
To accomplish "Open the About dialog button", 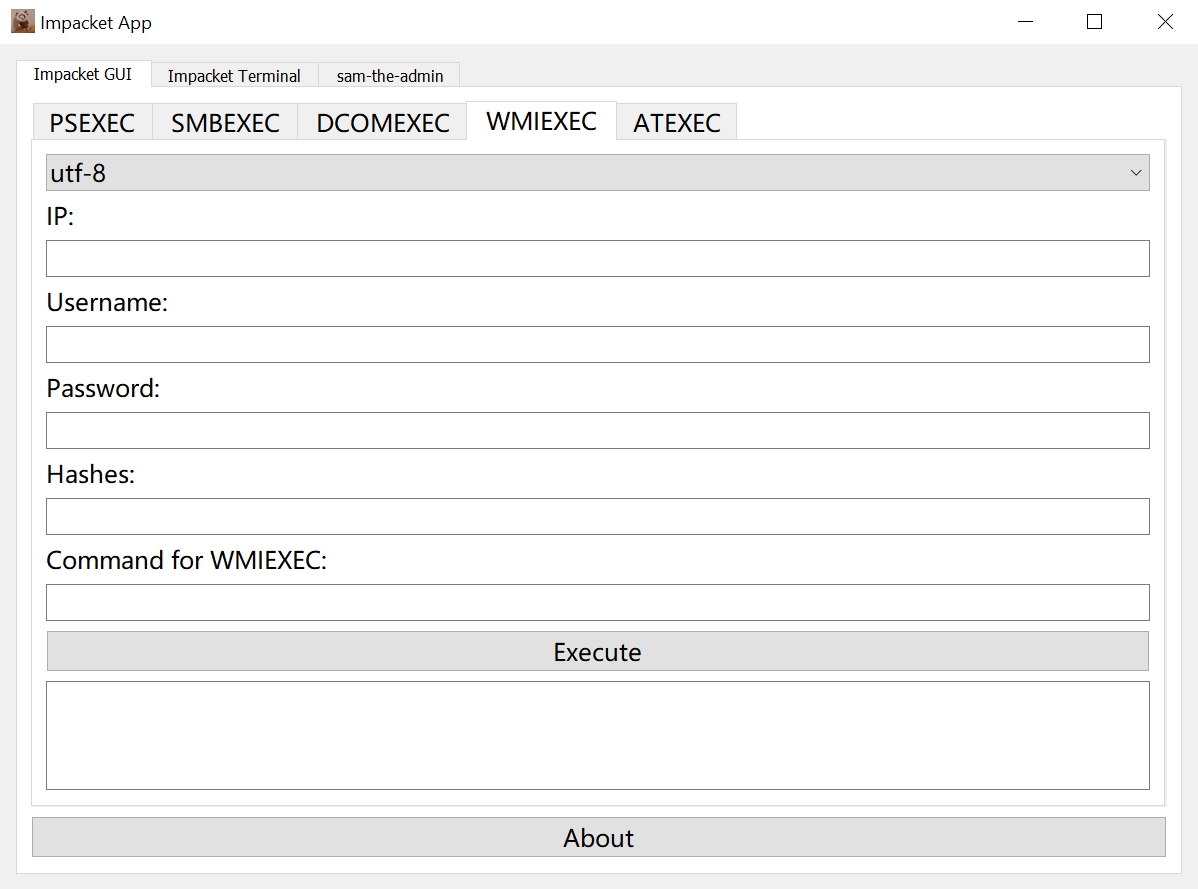I will point(599,837).
